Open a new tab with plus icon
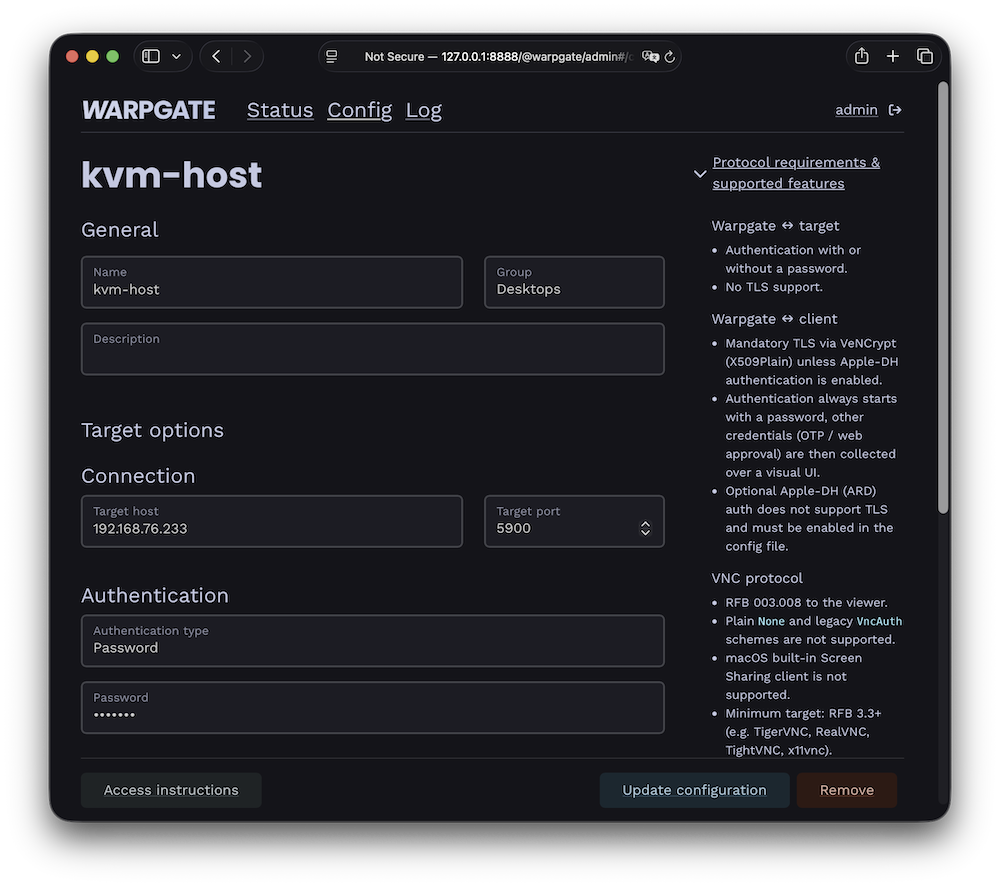Viewport: 1000px width, 887px height. [x=893, y=56]
